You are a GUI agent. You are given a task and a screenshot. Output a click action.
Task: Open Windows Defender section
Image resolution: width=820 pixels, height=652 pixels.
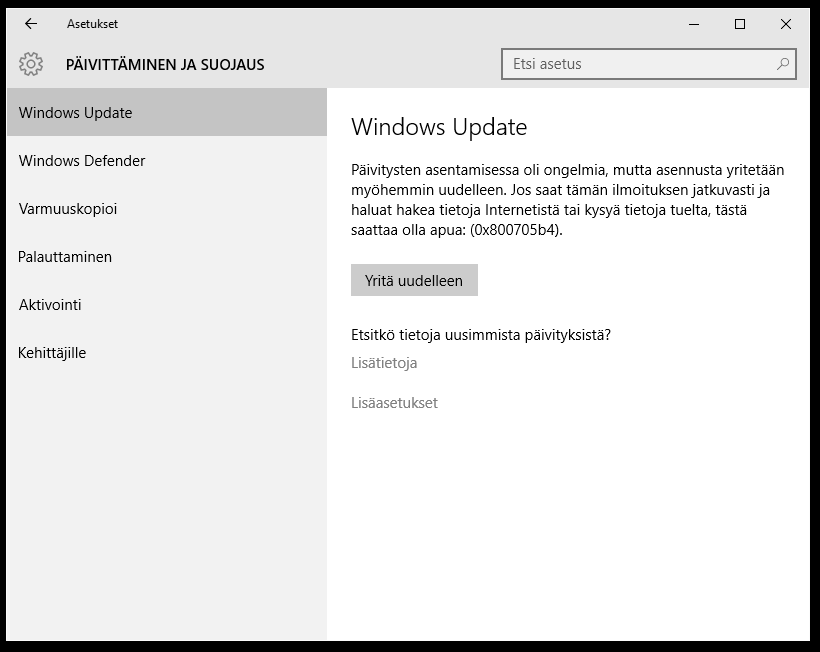pyautogui.click(x=167, y=161)
